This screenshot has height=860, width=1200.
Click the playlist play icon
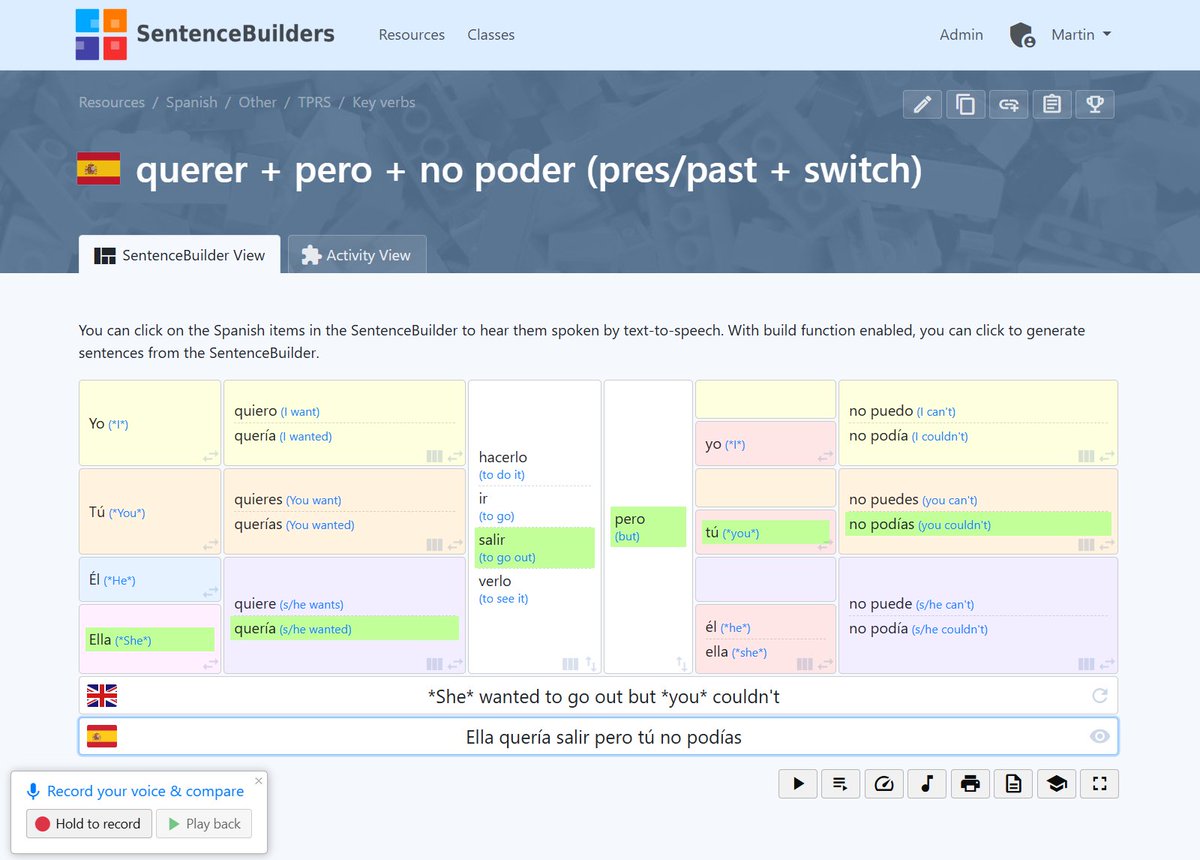click(x=840, y=784)
